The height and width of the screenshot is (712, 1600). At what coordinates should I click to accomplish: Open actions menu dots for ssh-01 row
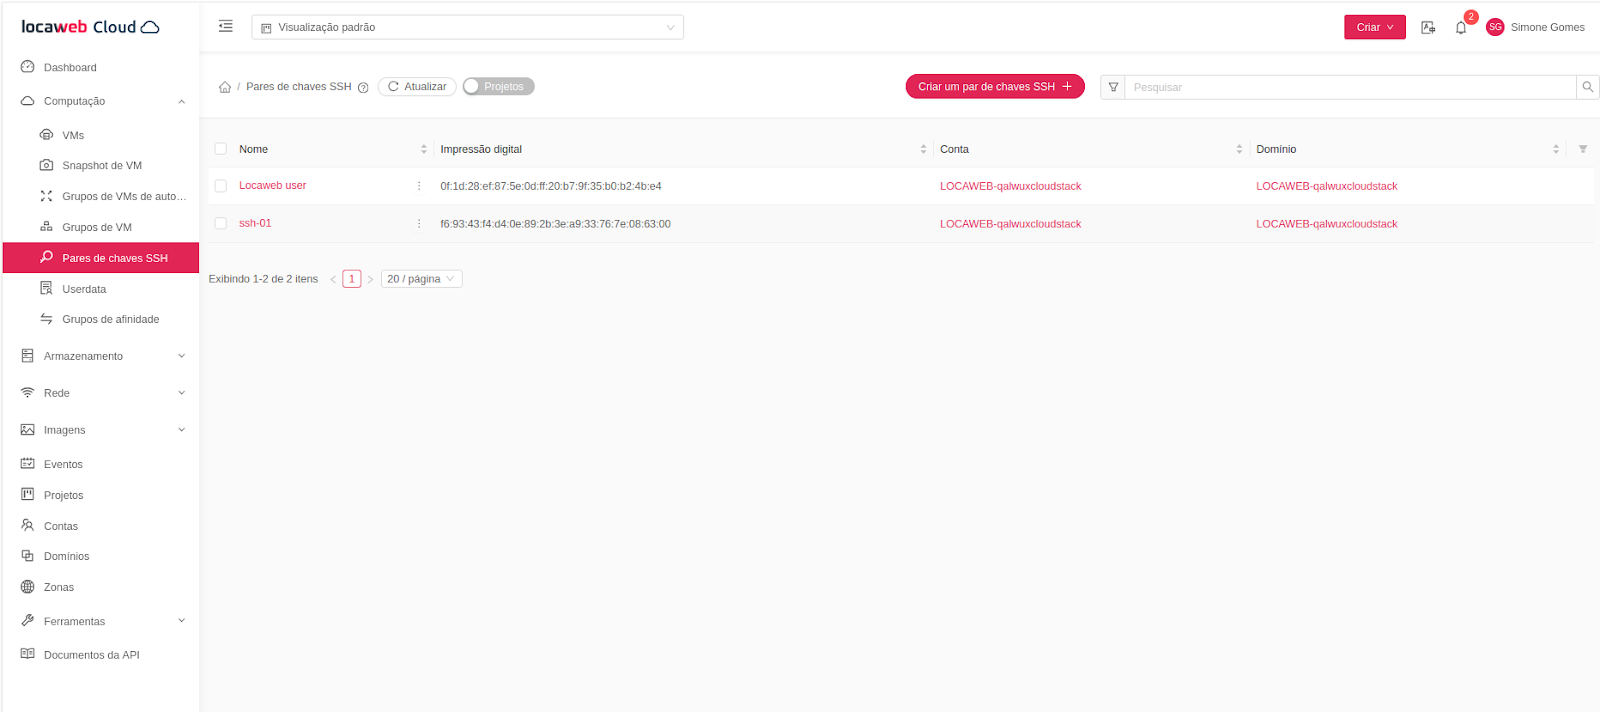coord(419,224)
